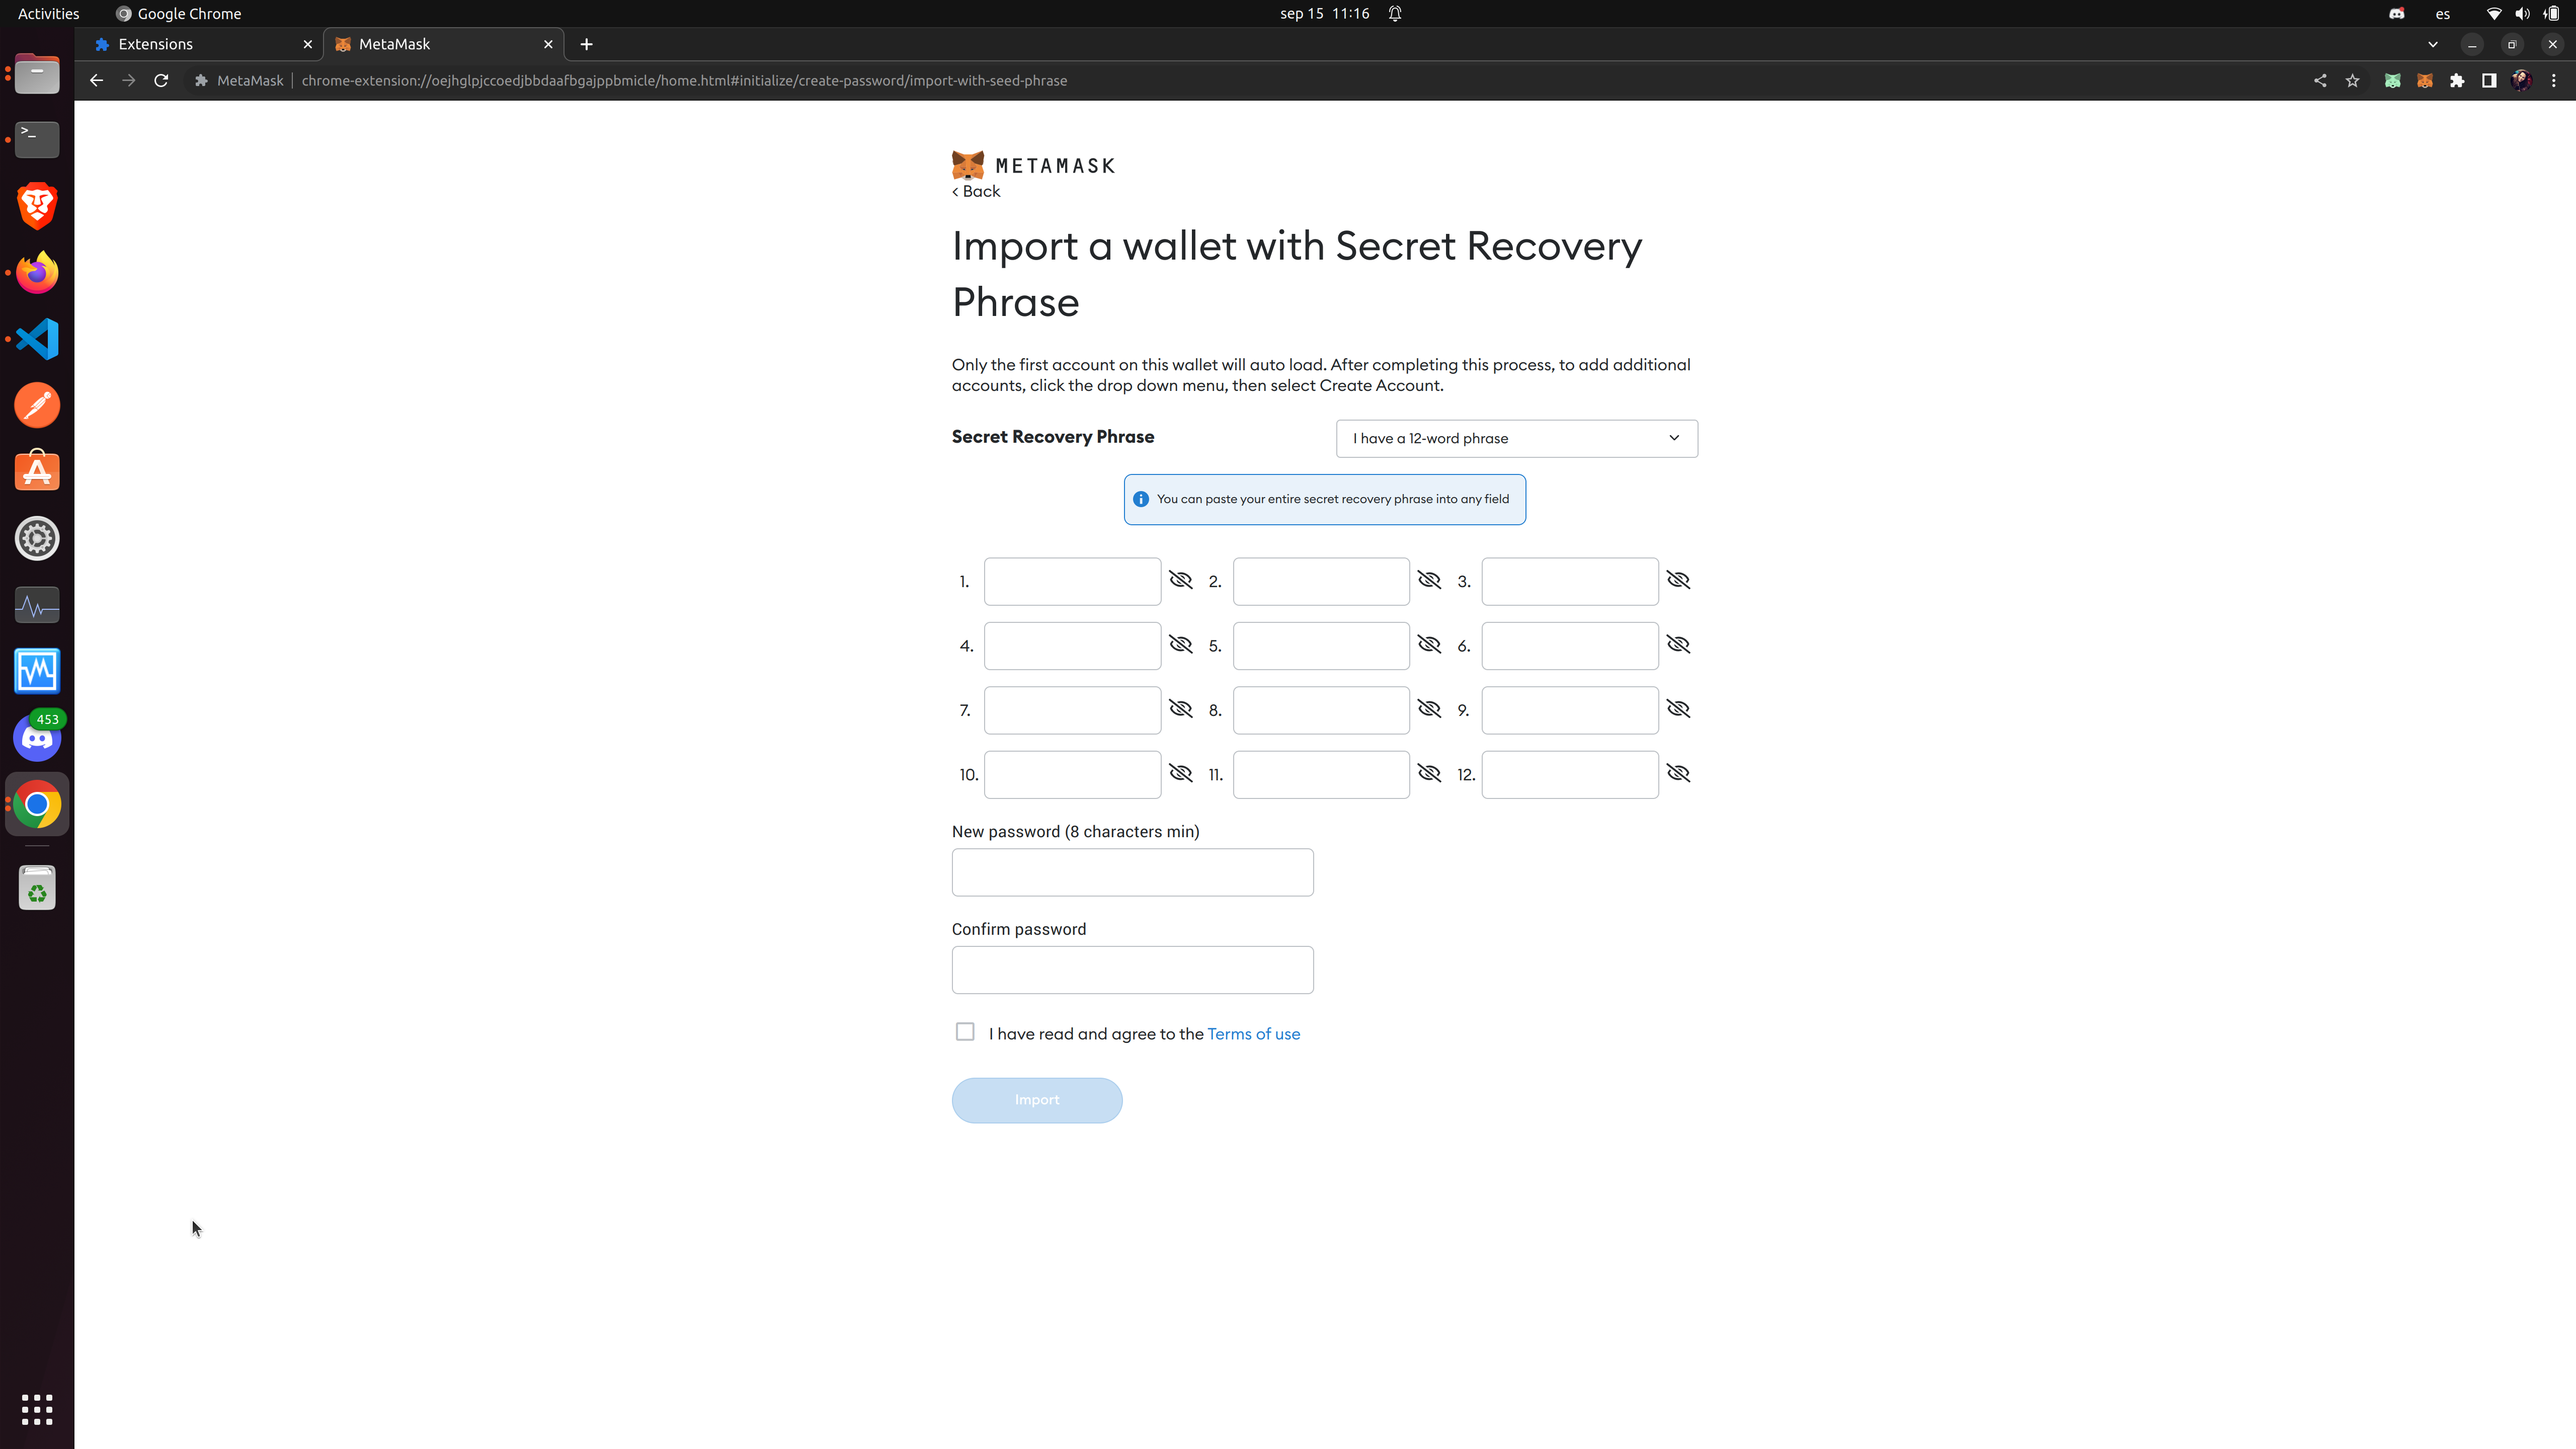Open the 'I have a 12-word phrase' dropdown
This screenshot has width=2576, height=1449.
(x=1515, y=438)
